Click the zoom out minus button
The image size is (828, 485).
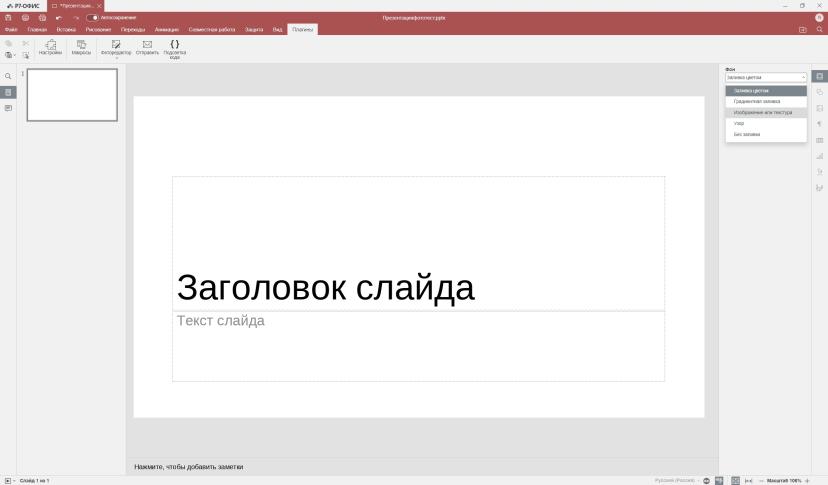(x=761, y=480)
